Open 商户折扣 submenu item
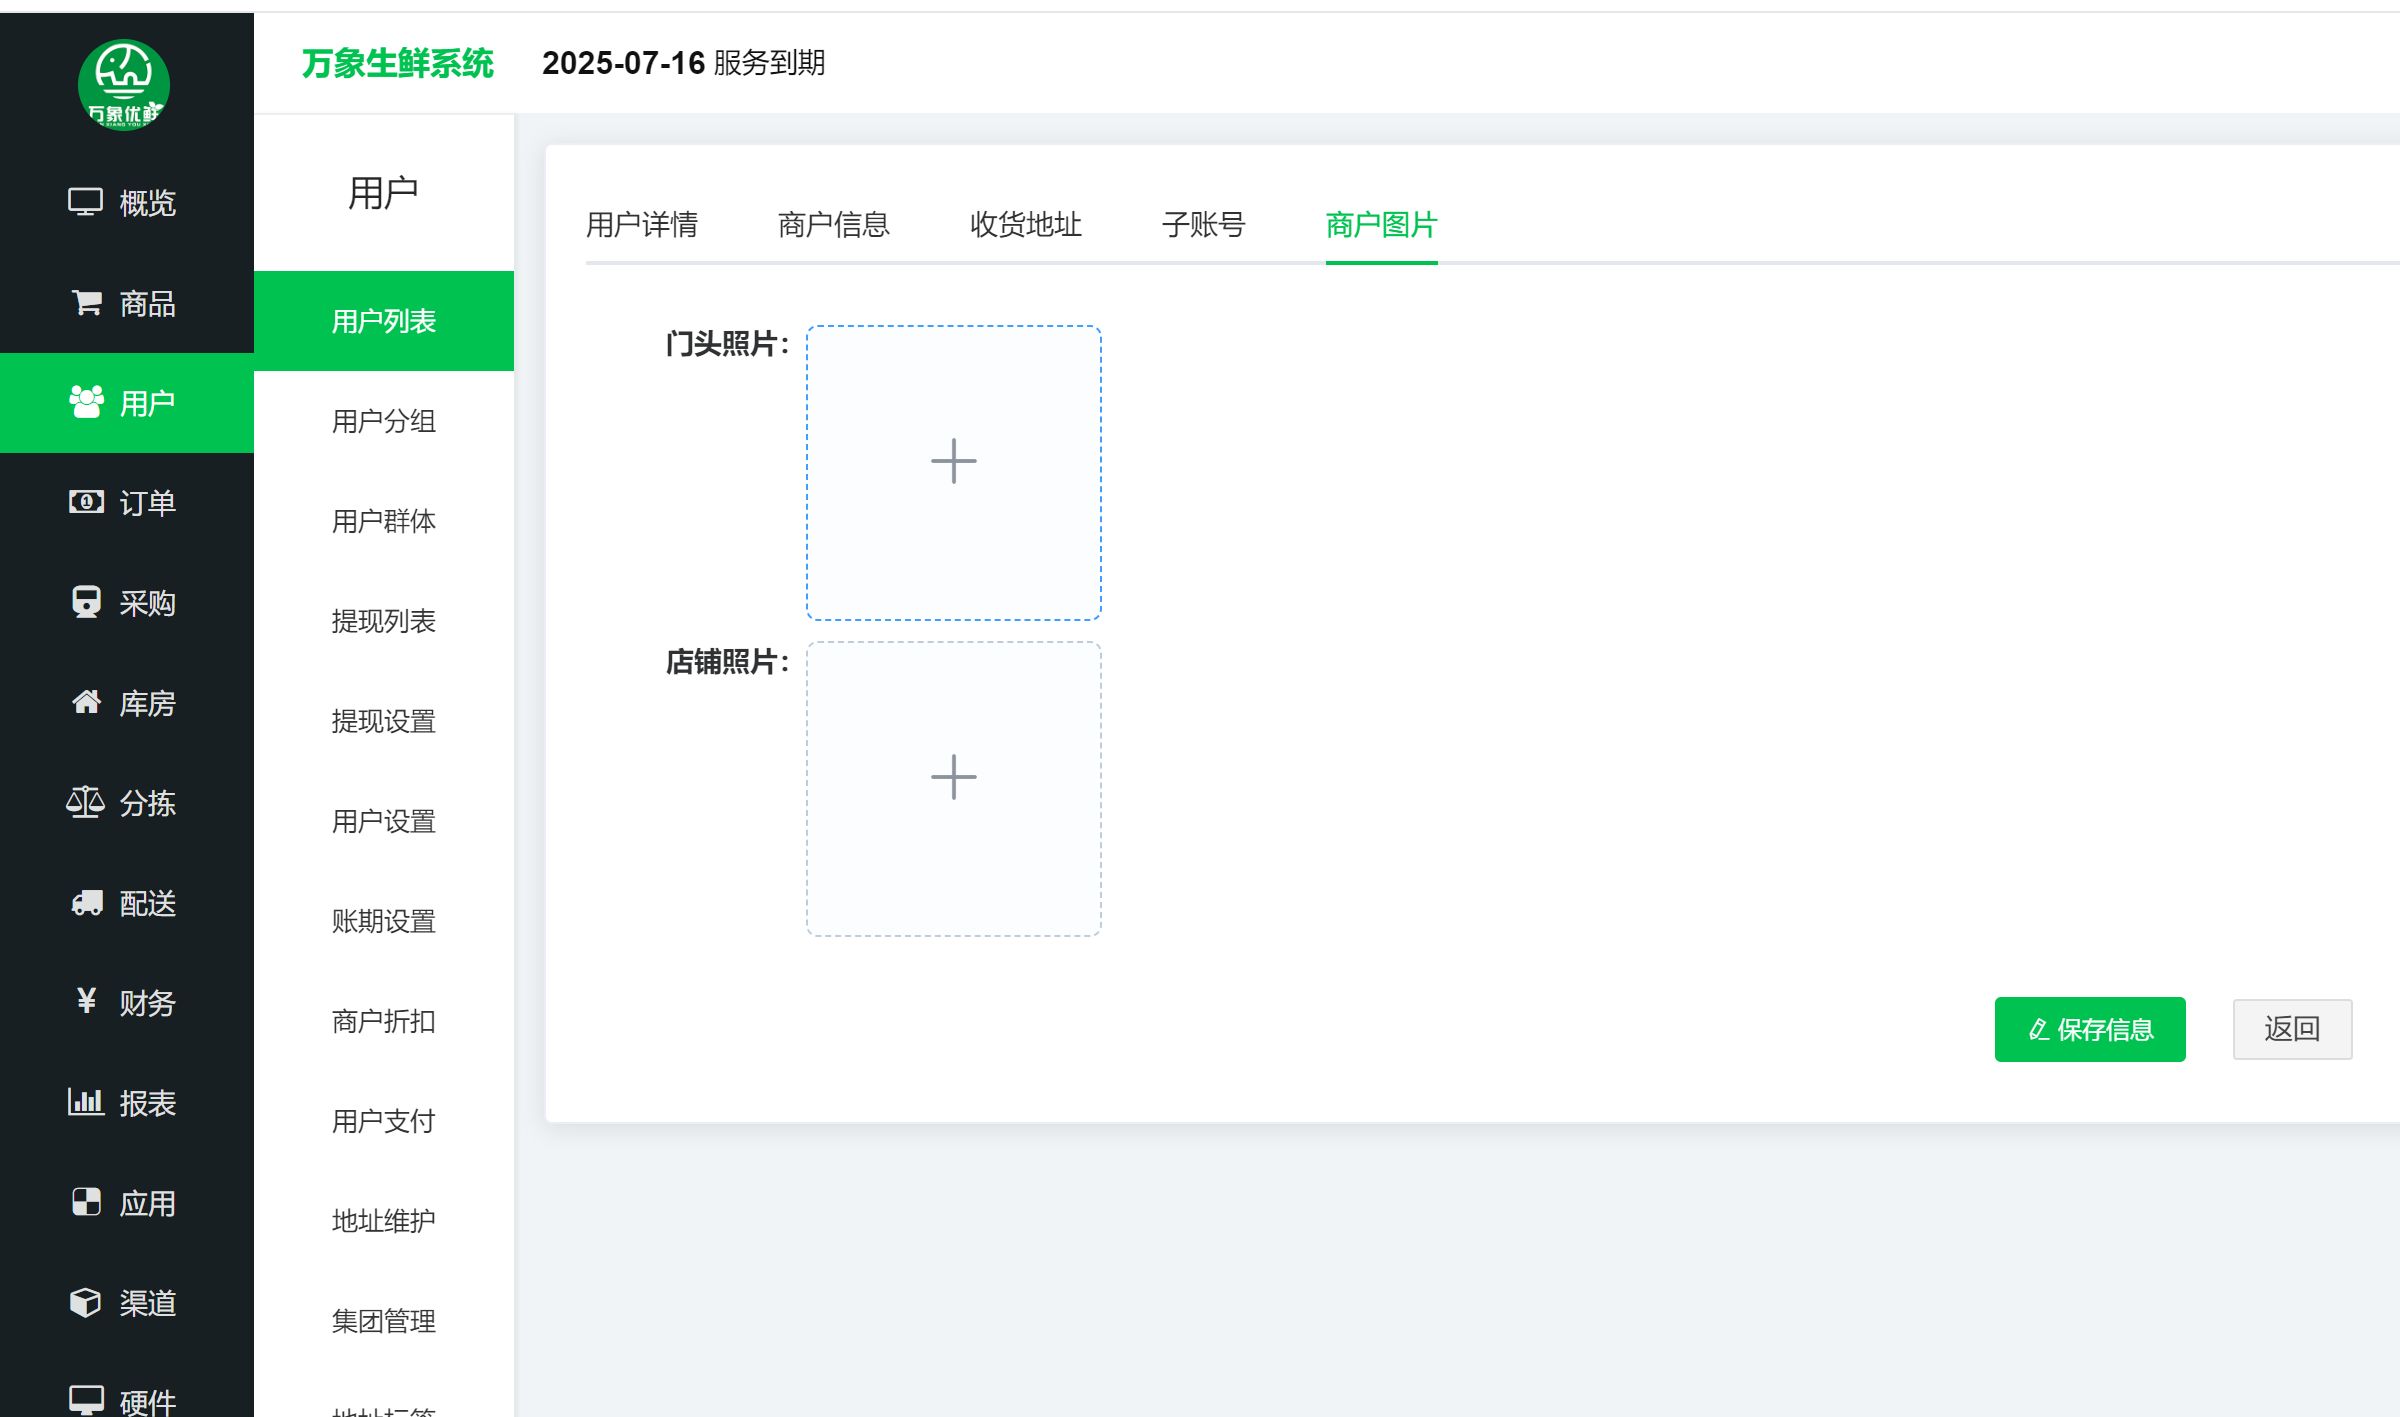Viewport: 2400px width, 1417px height. click(x=384, y=1021)
